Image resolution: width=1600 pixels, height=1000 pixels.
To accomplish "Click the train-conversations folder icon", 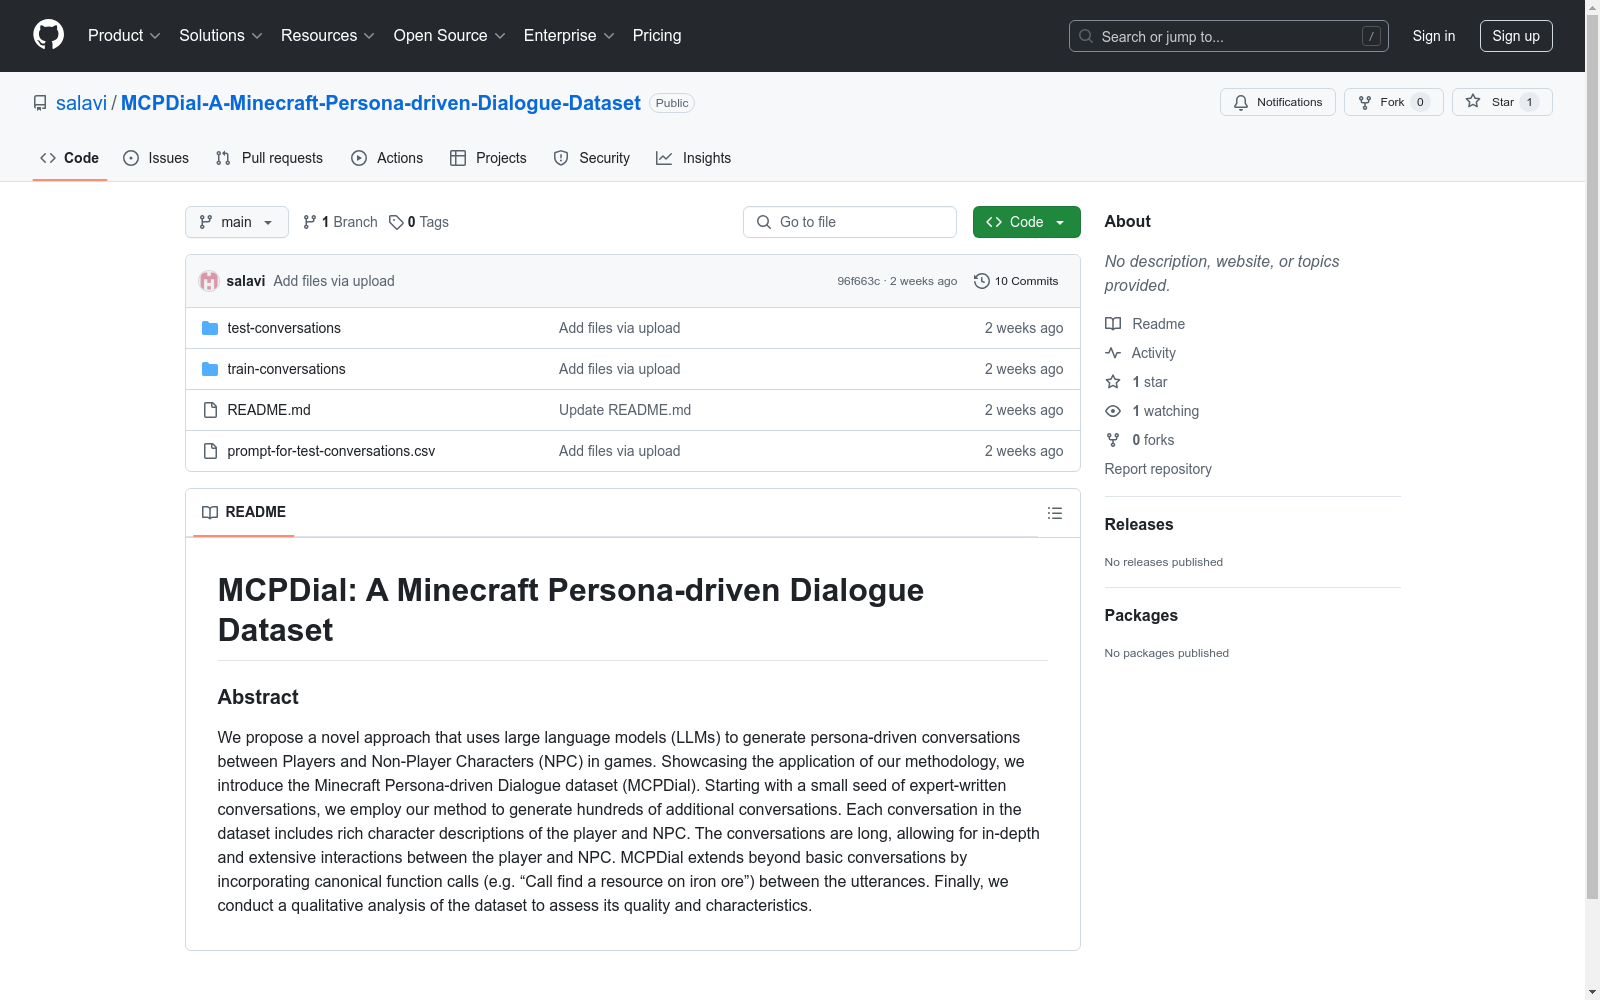I will tap(210, 369).
